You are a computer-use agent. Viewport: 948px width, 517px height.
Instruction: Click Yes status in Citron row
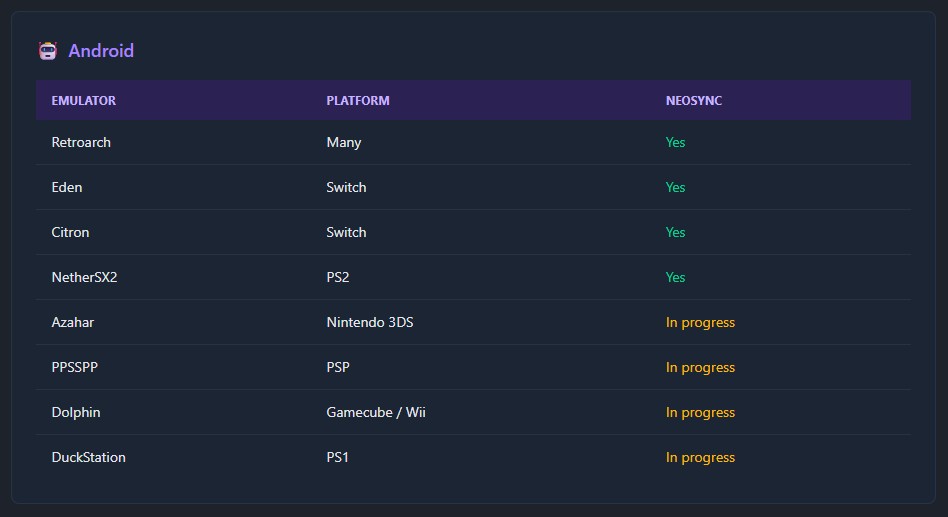(x=675, y=232)
